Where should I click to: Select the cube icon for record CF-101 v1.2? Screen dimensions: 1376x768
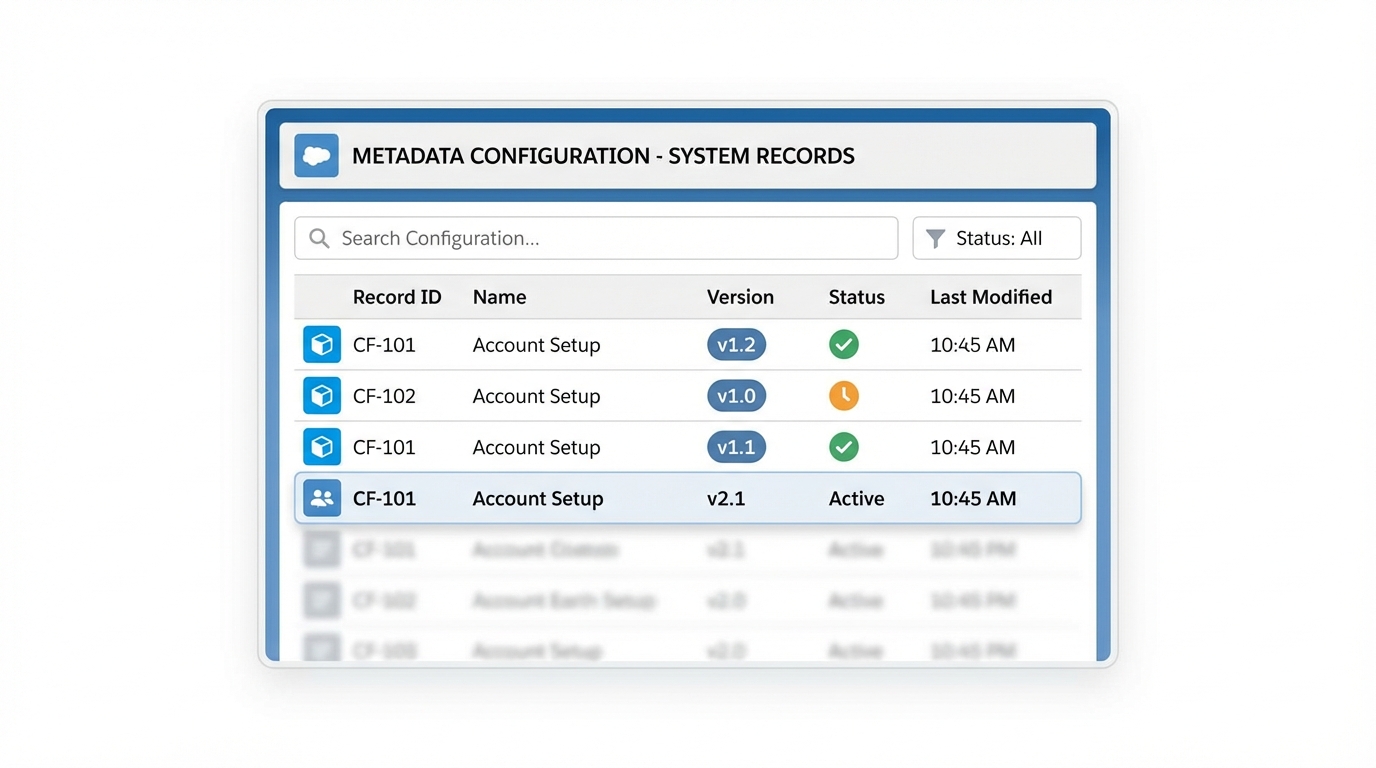[x=322, y=344]
